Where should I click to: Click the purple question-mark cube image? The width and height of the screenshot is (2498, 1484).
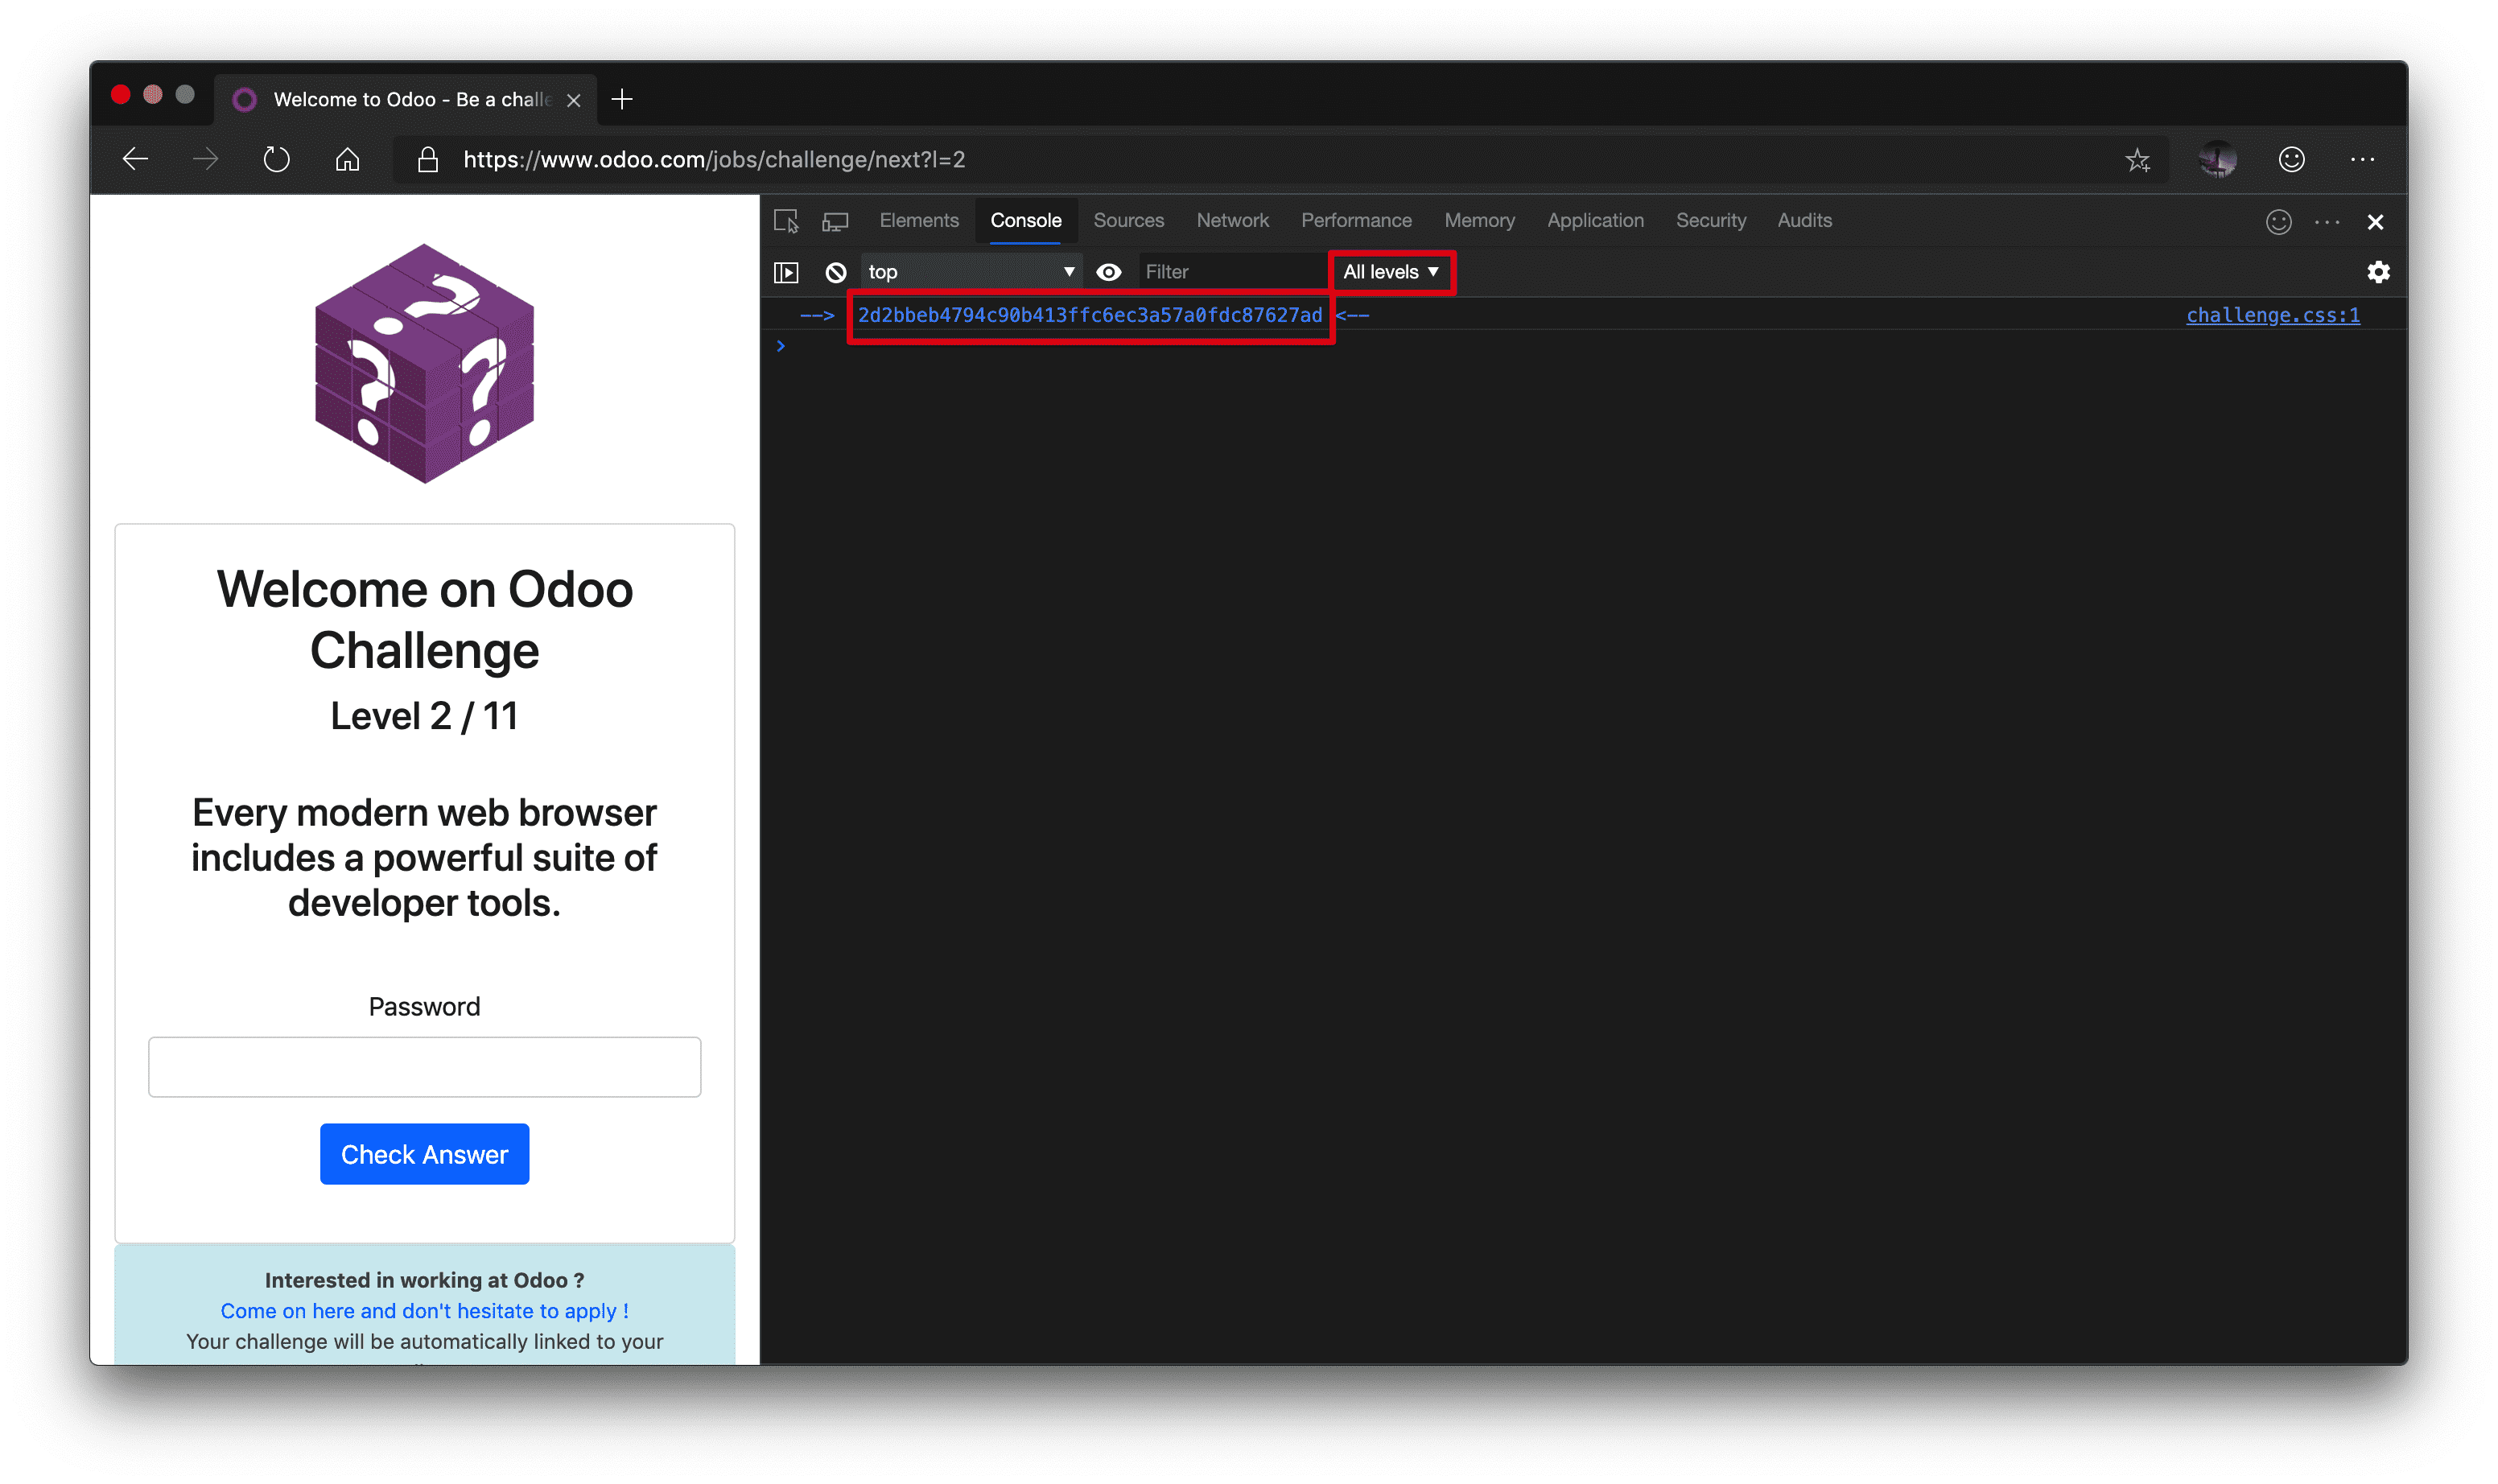(x=424, y=363)
